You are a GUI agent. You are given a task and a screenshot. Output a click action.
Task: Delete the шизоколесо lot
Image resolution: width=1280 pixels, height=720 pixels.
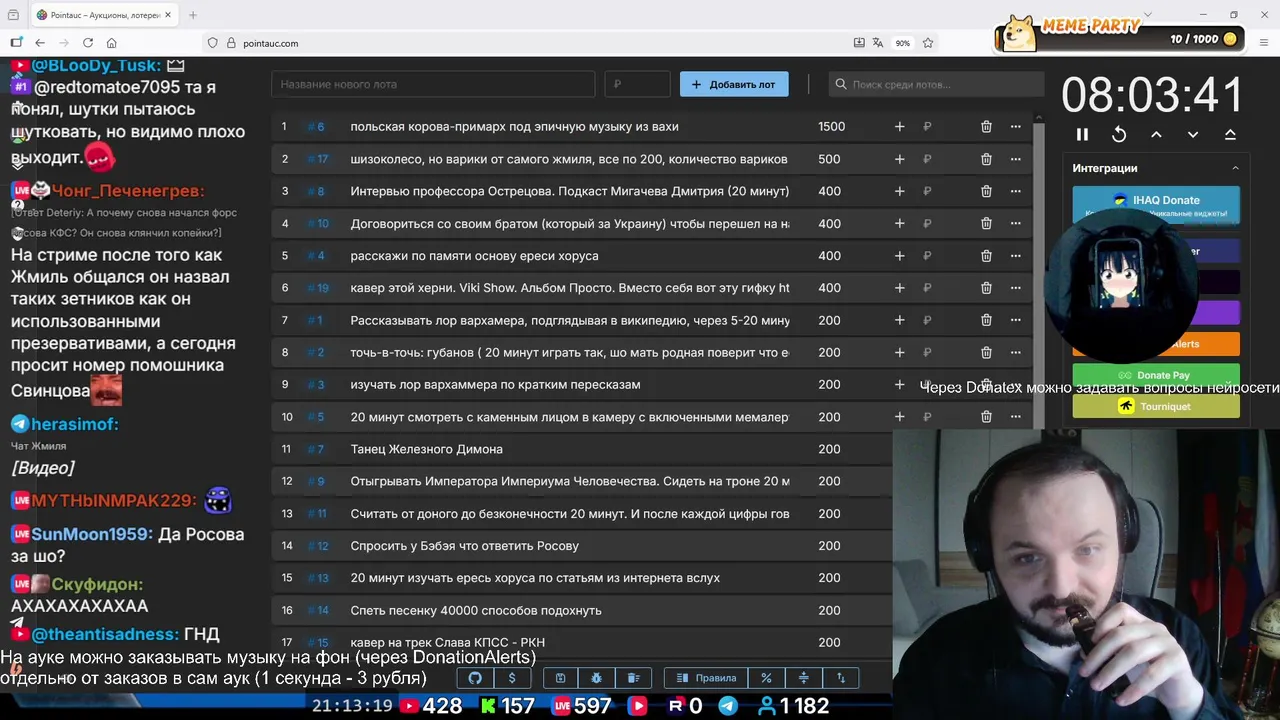tap(986, 159)
